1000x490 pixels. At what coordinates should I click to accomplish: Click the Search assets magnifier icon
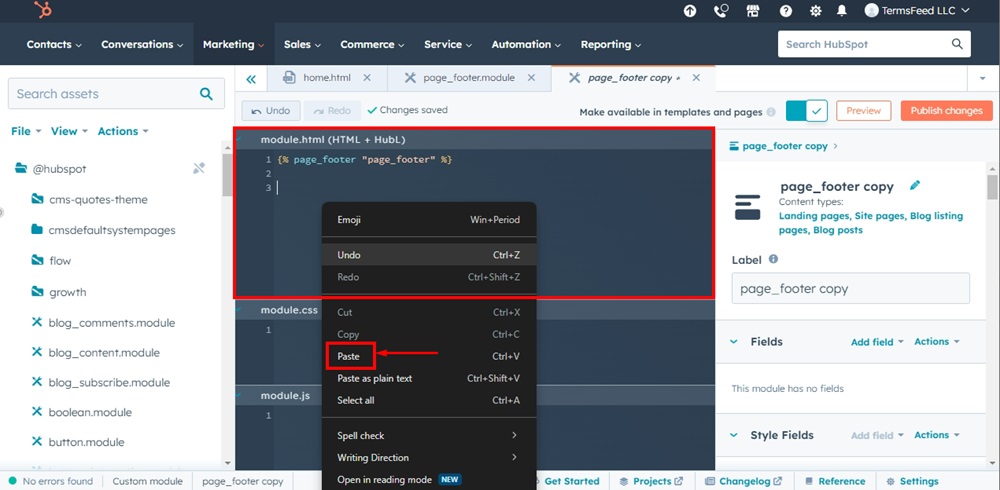click(x=206, y=94)
